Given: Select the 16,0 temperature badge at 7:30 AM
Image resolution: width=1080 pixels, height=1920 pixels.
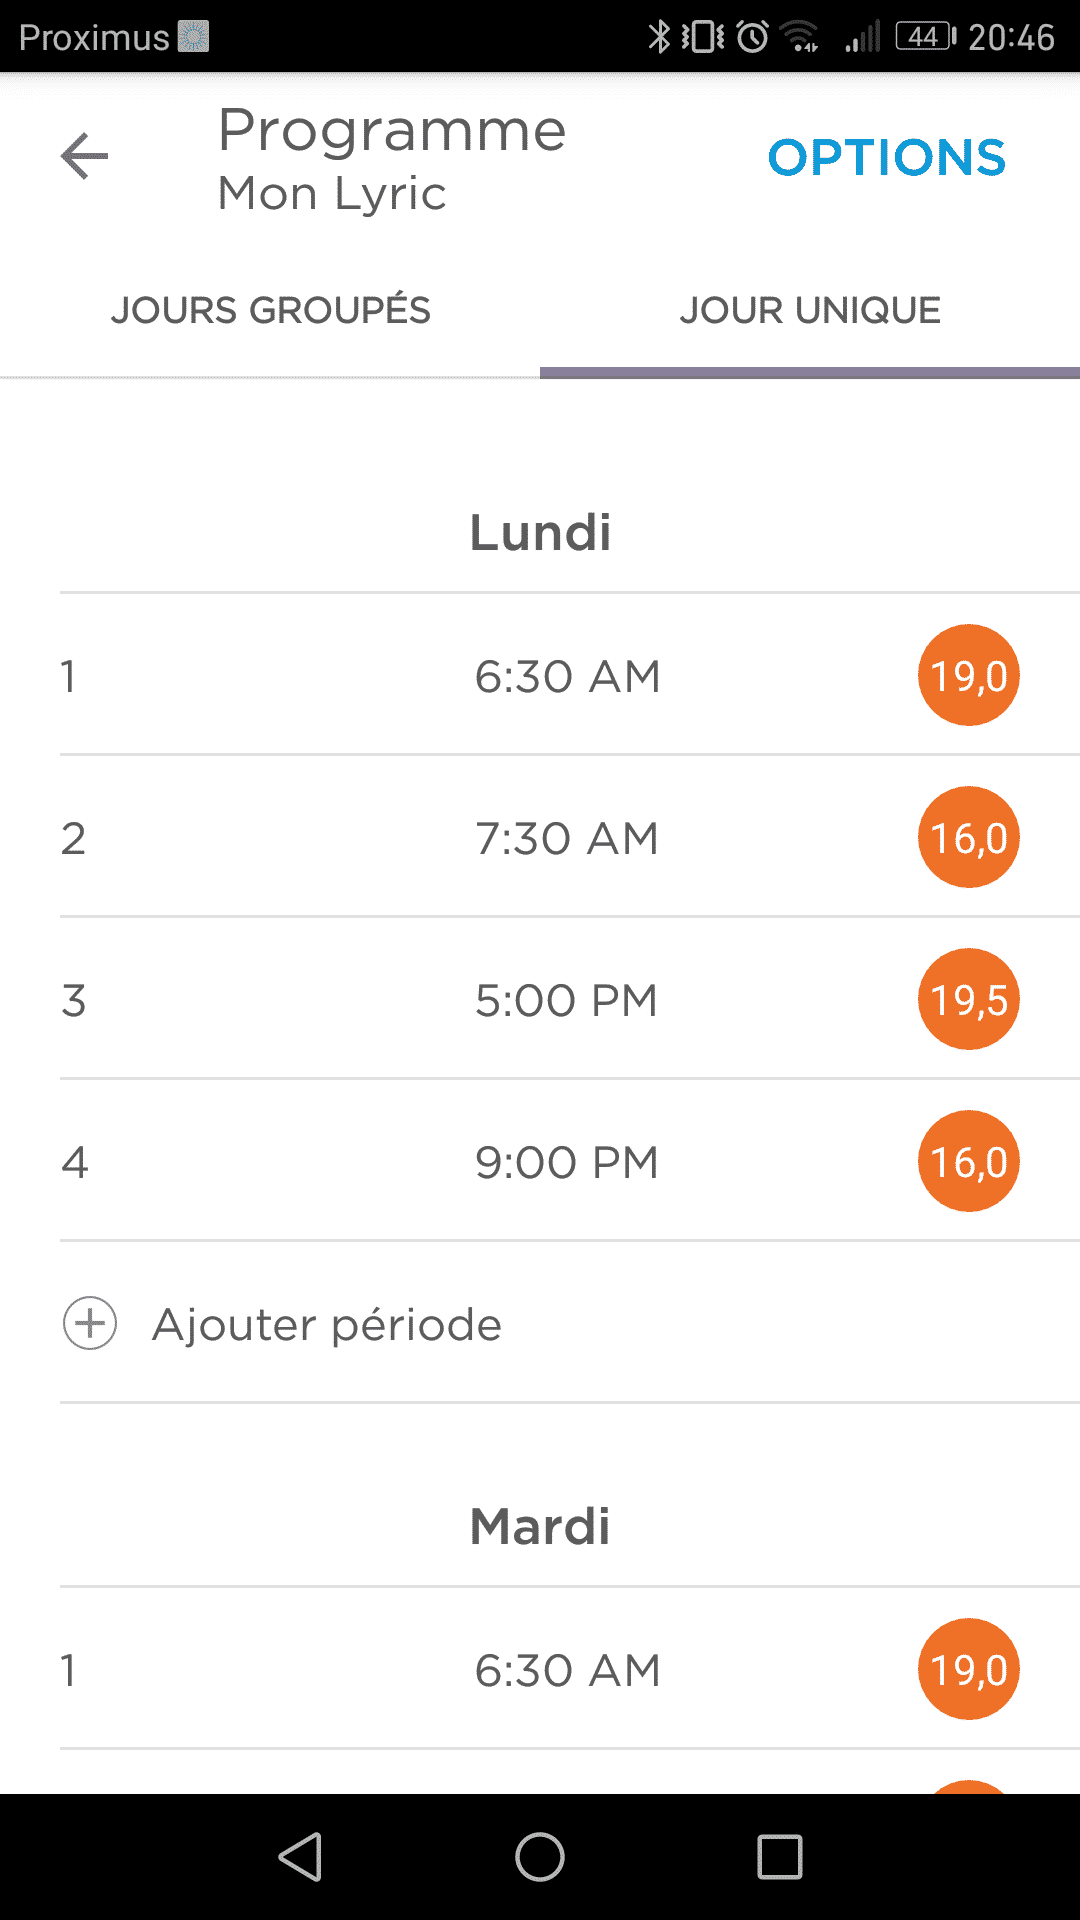Looking at the screenshot, I should 969,837.
